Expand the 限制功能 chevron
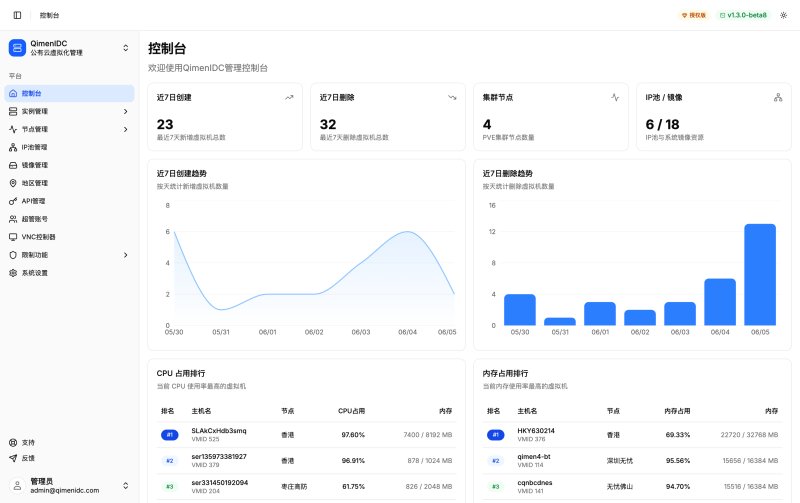800x503 pixels. tap(126, 255)
